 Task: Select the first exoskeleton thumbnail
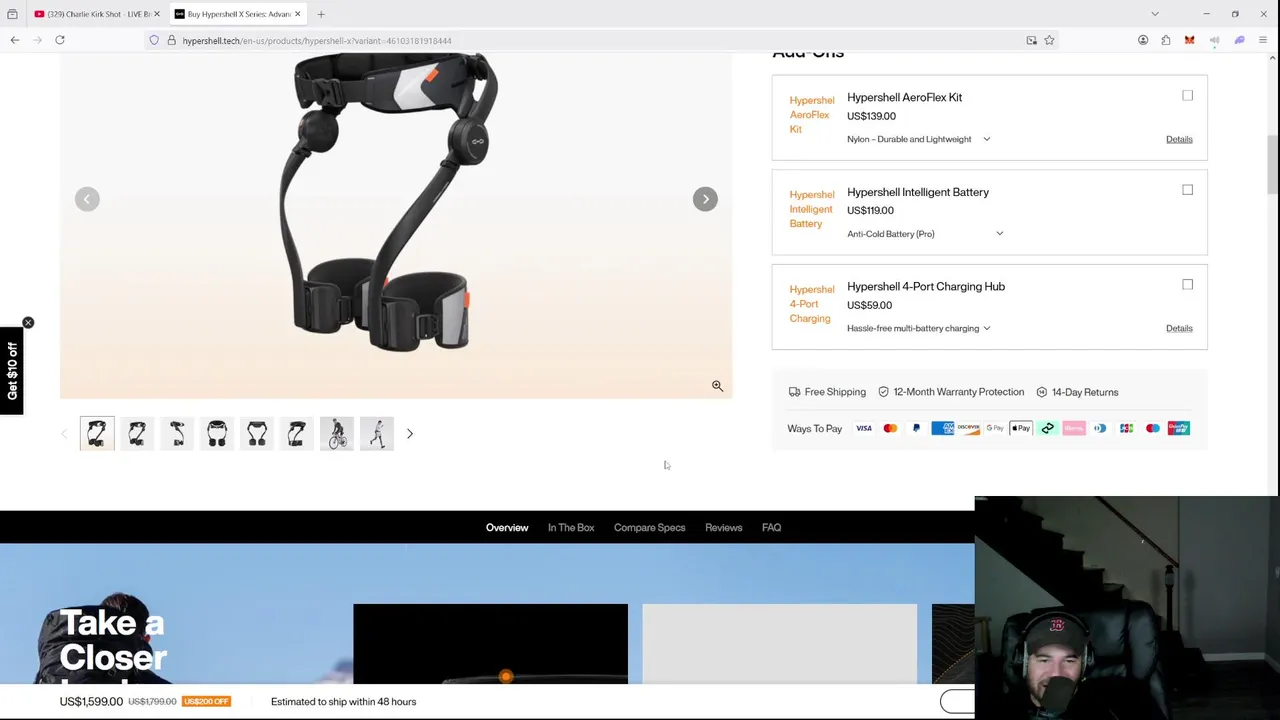pyautogui.click(x=97, y=434)
